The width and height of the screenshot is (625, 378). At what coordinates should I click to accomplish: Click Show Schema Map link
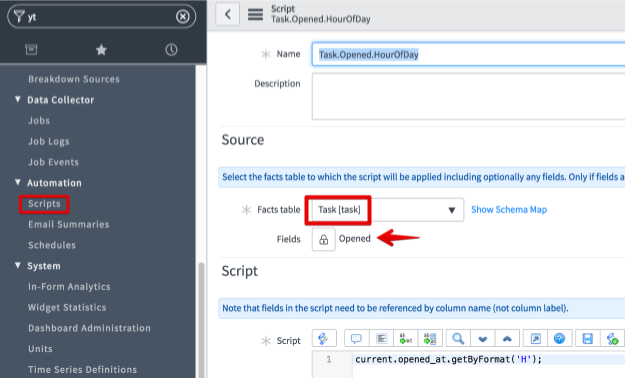509,210
